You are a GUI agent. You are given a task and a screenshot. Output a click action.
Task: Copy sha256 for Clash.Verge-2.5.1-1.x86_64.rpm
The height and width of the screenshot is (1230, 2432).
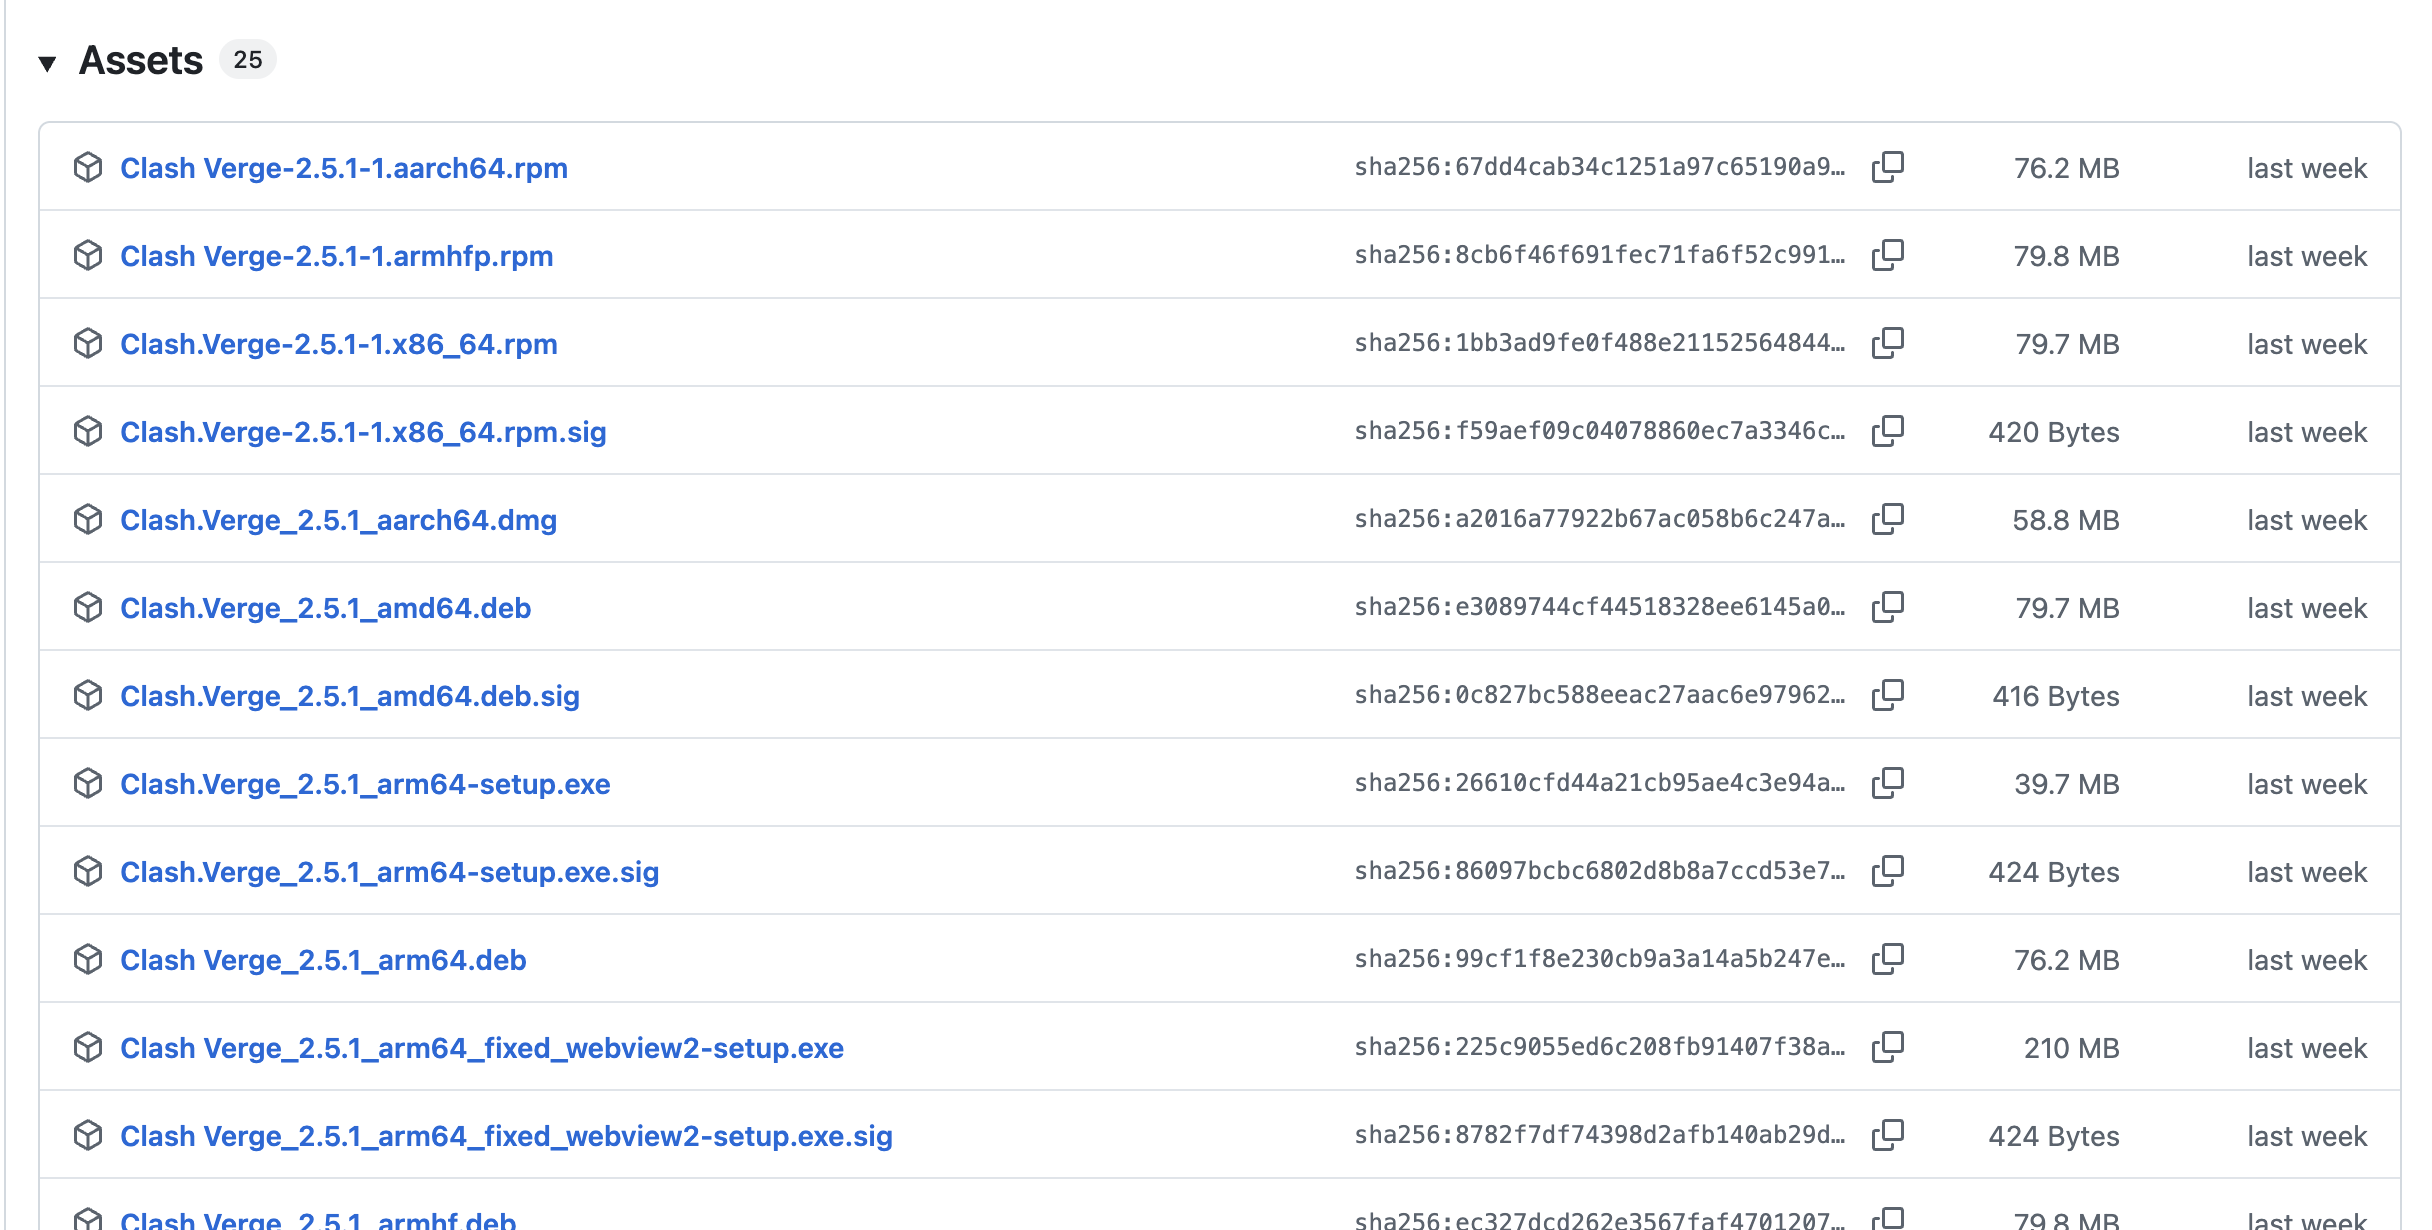click(x=1888, y=343)
